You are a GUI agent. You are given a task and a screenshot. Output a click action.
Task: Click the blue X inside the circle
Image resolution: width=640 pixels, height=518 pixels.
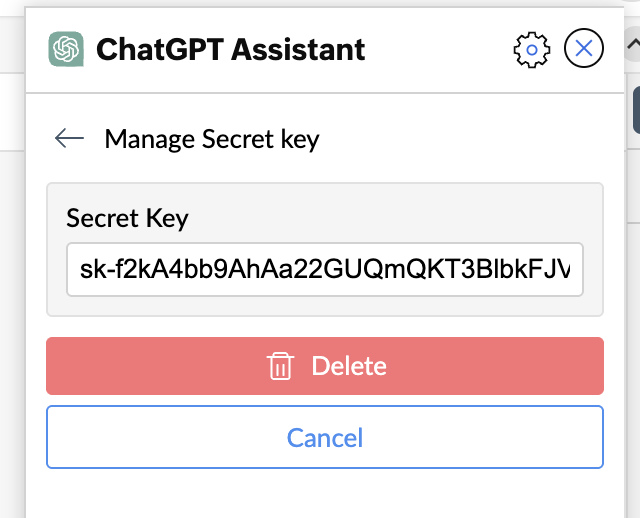pos(584,48)
